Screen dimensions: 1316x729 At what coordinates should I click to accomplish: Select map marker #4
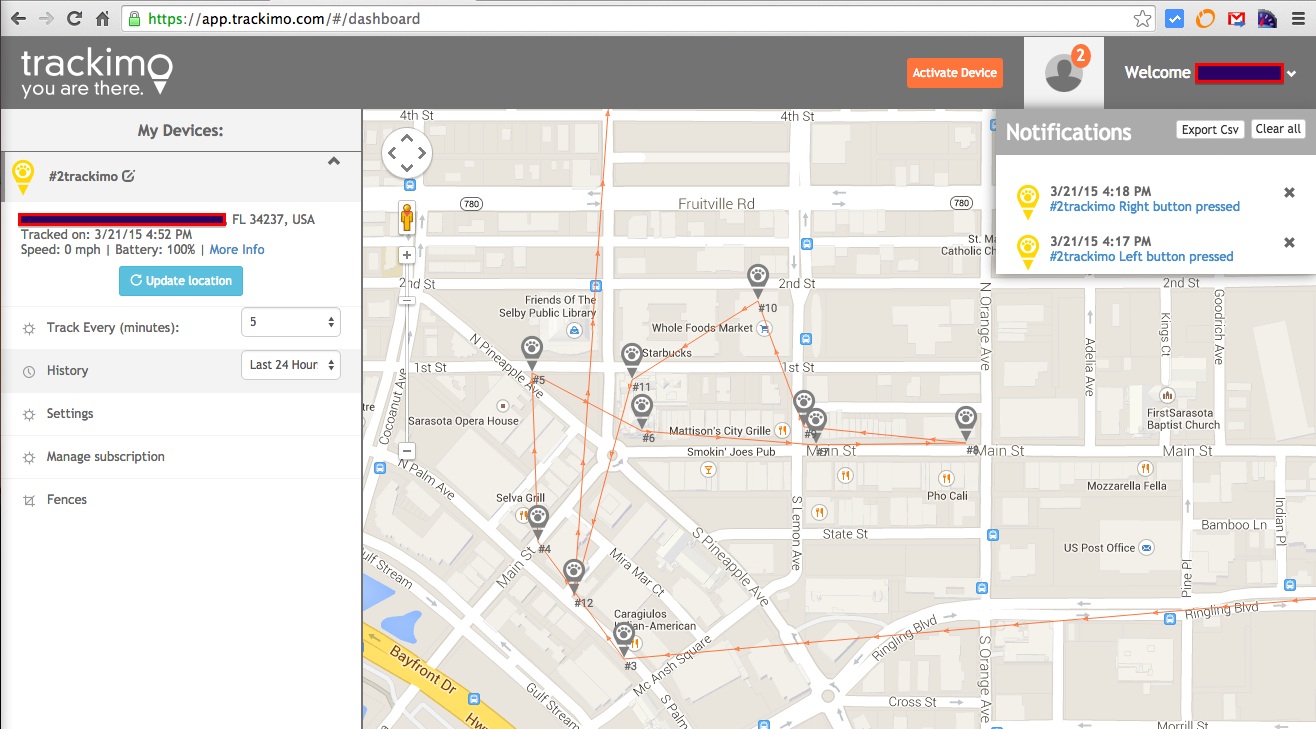[538, 523]
